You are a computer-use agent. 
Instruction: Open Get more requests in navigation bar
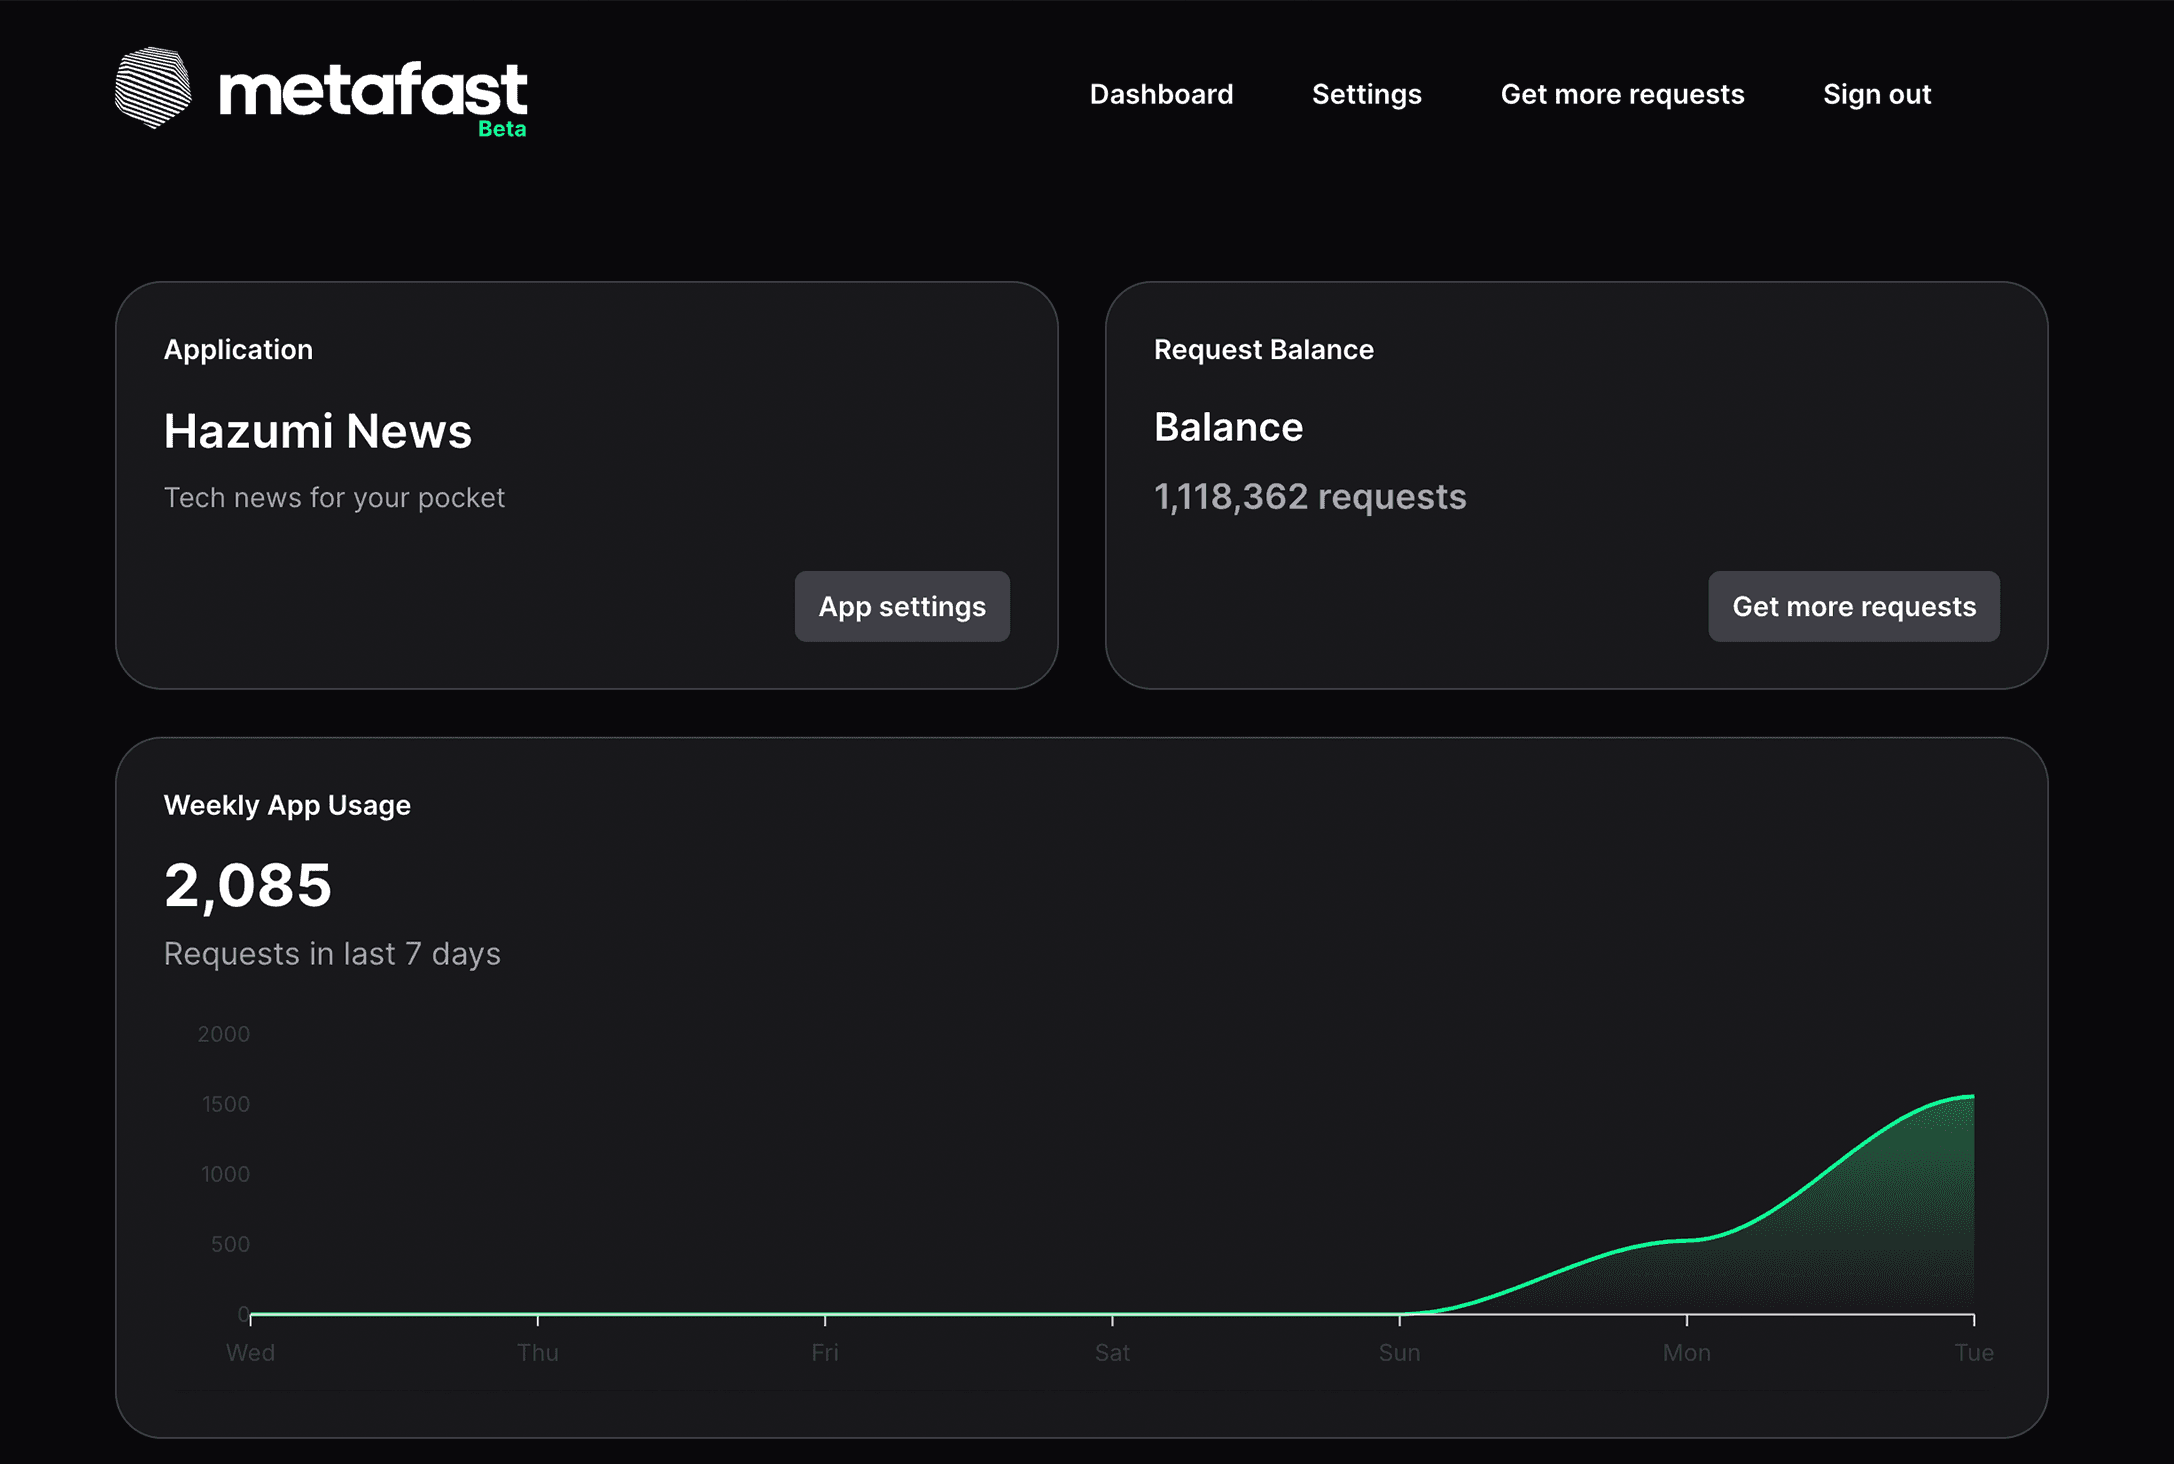point(1622,94)
